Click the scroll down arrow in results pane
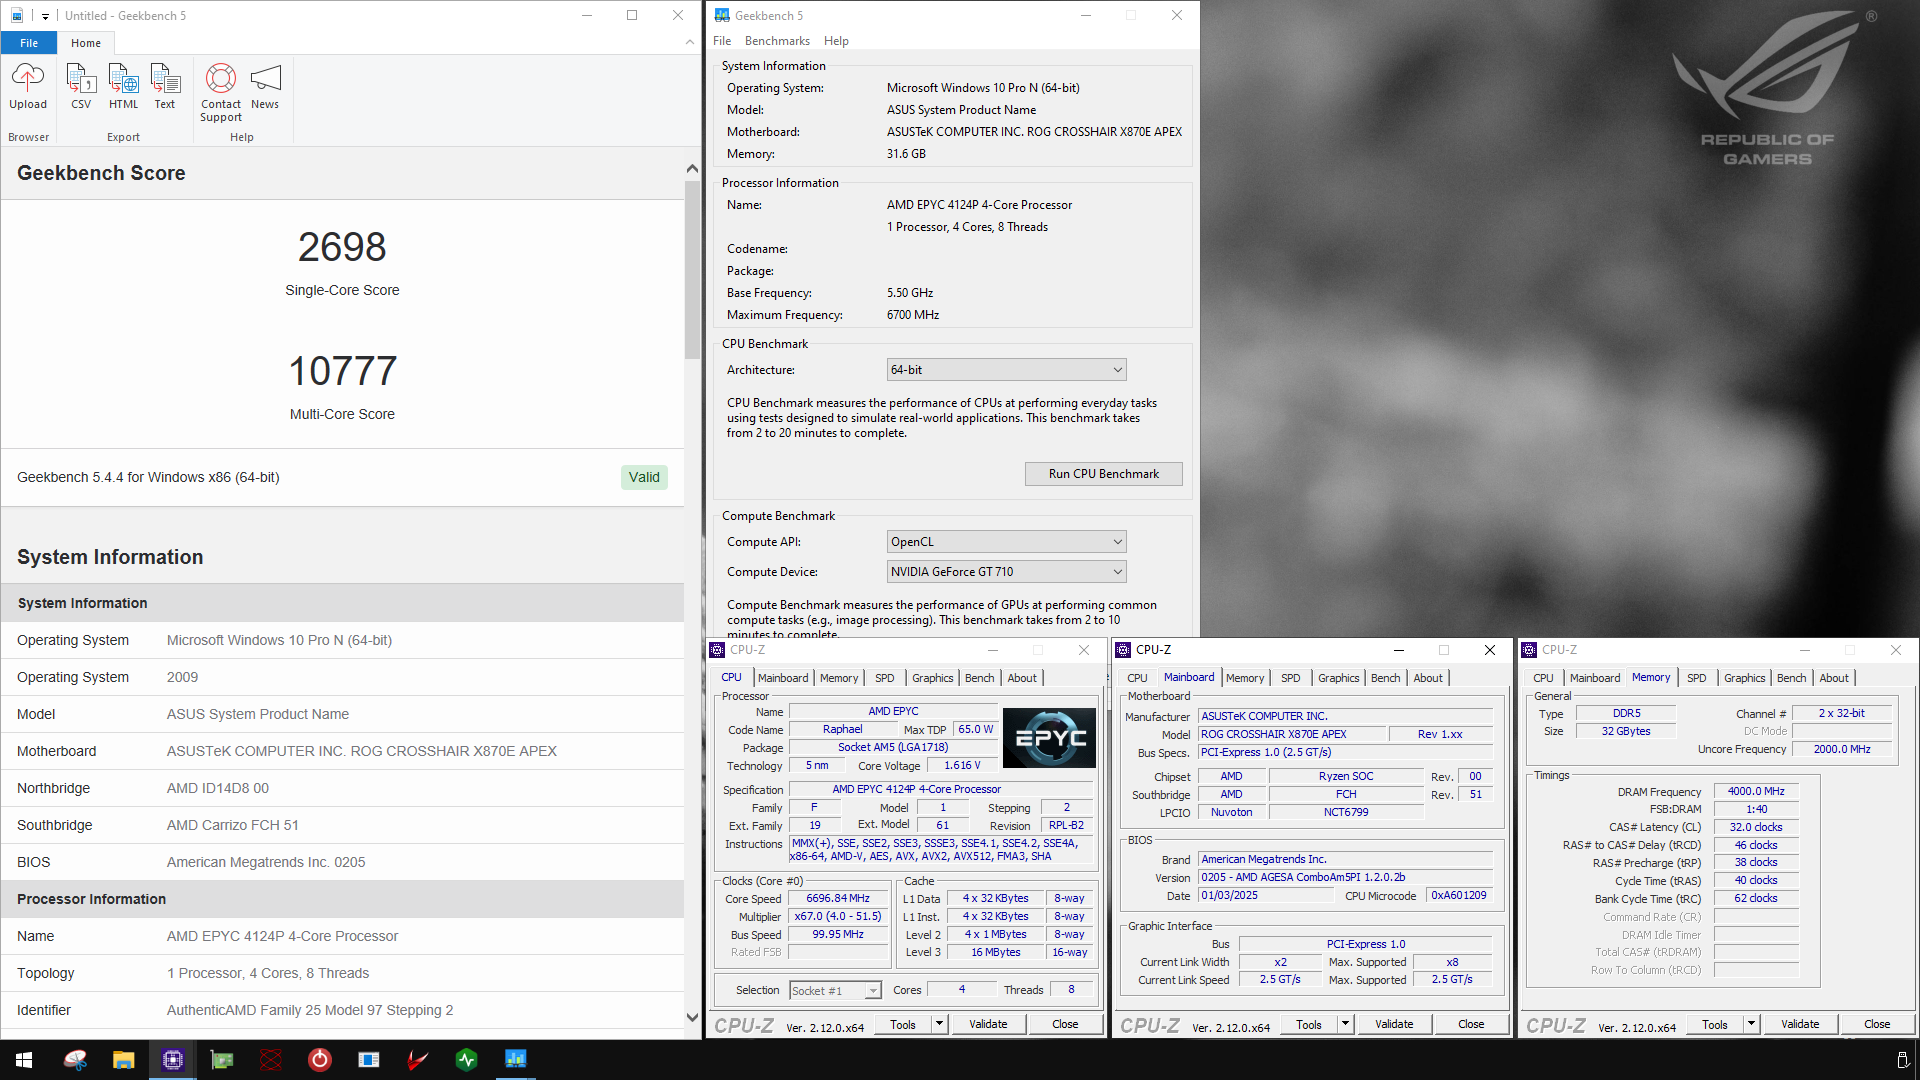The height and width of the screenshot is (1080, 1920). tap(692, 1017)
